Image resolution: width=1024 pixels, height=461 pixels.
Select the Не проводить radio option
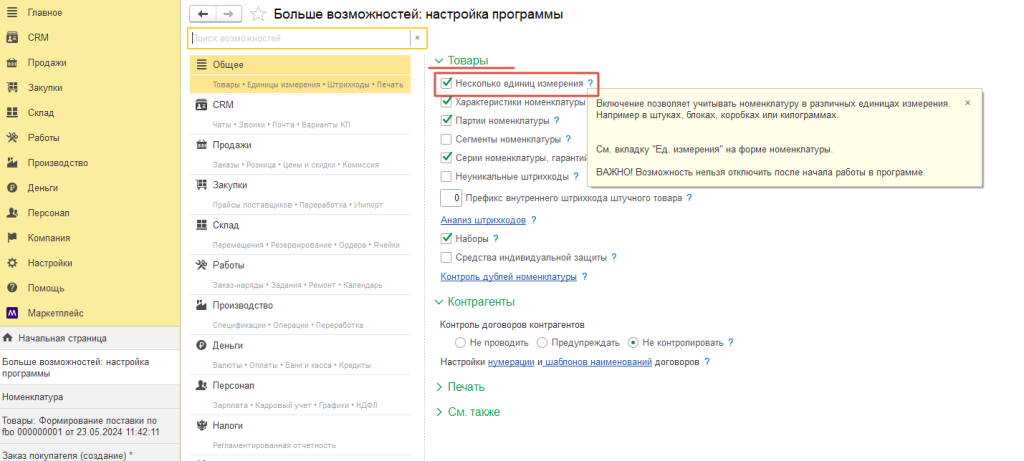(x=460, y=342)
